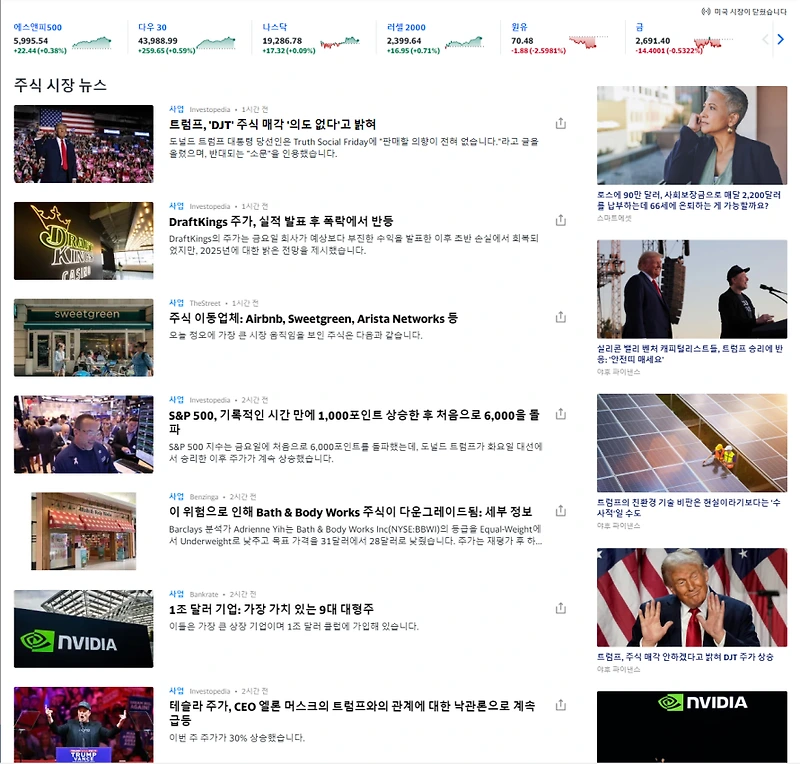
Task: Share the Airbnb, Sweetgreen, Arista Networks article
Action: click(x=560, y=317)
